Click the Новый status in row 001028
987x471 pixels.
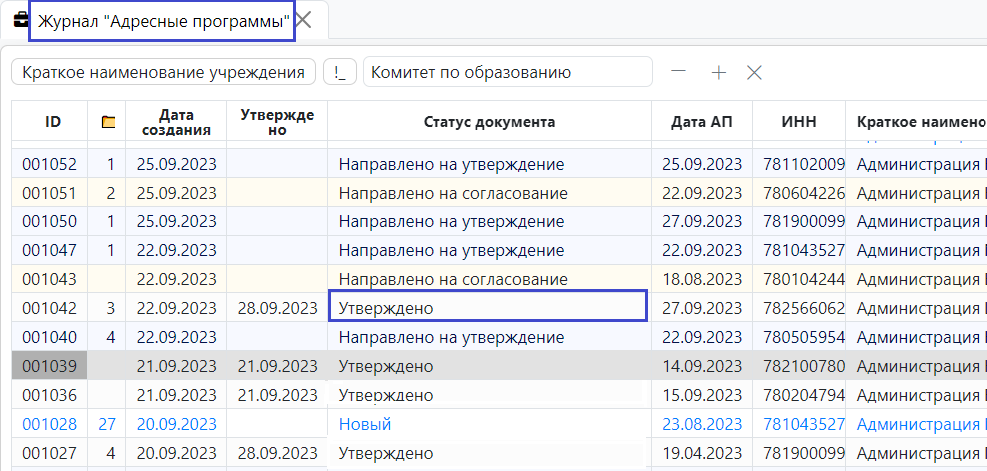[365, 424]
